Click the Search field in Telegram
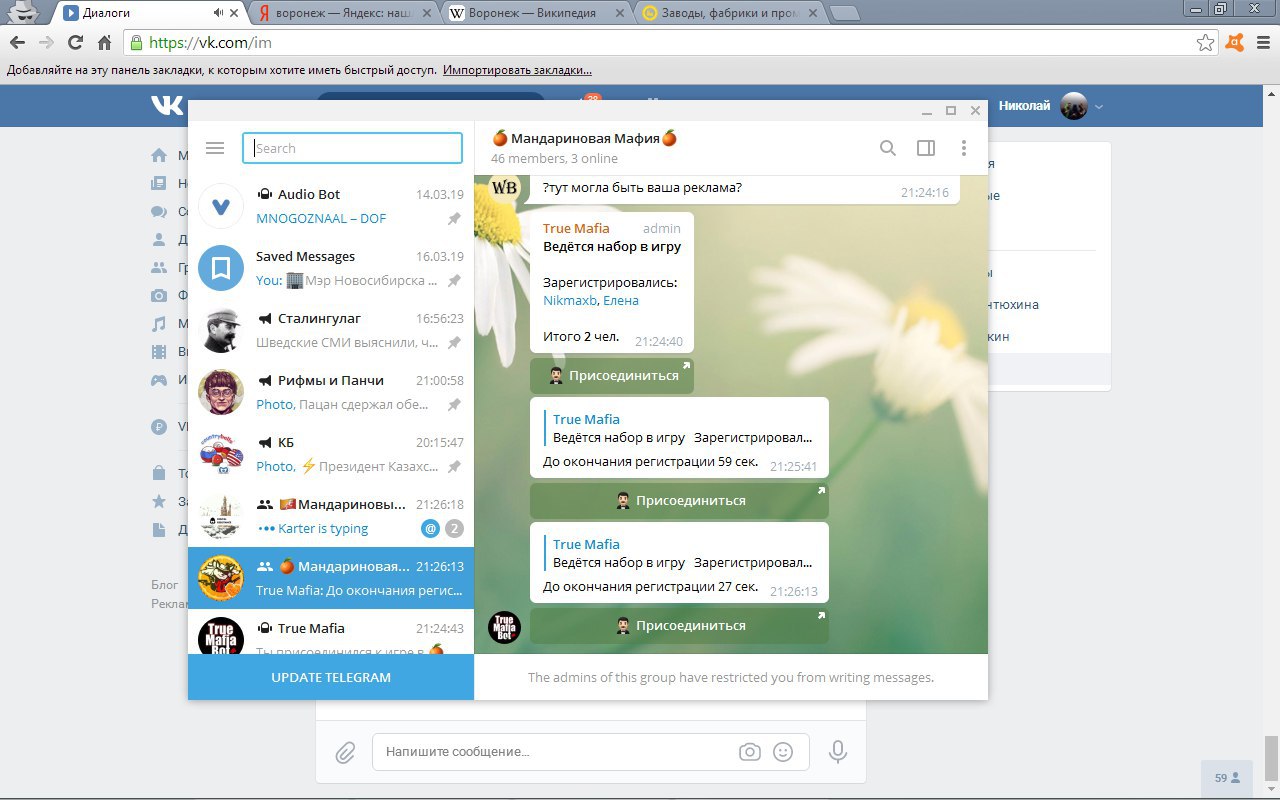This screenshot has height=800, width=1280. tap(353, 148)
